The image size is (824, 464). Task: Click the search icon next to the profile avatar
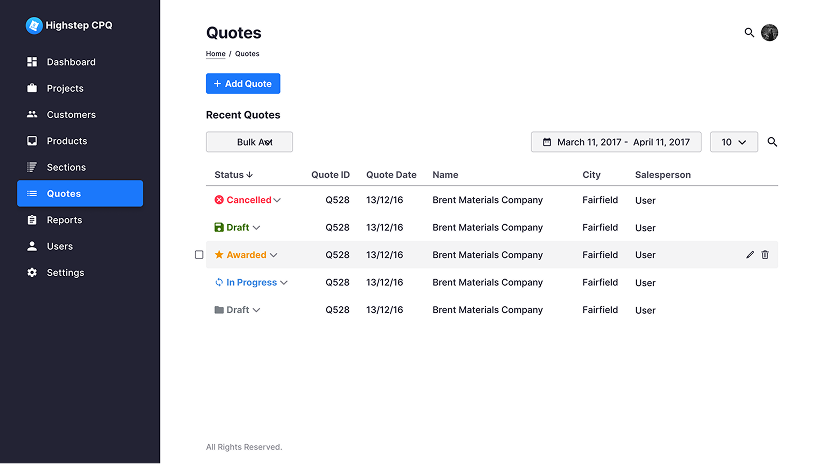pyautogui.click(x=749, y=33)
